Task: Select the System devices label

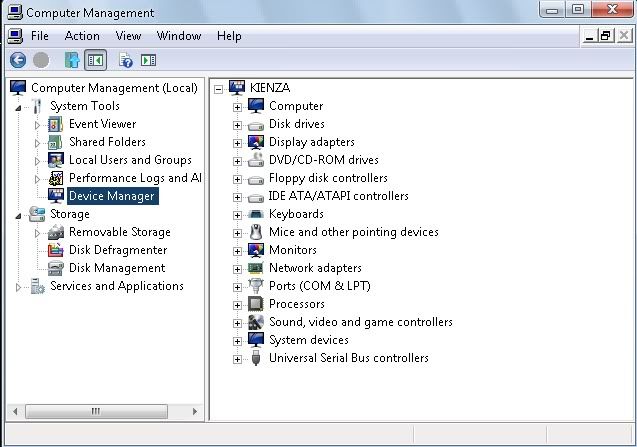Action: point(309,340)
